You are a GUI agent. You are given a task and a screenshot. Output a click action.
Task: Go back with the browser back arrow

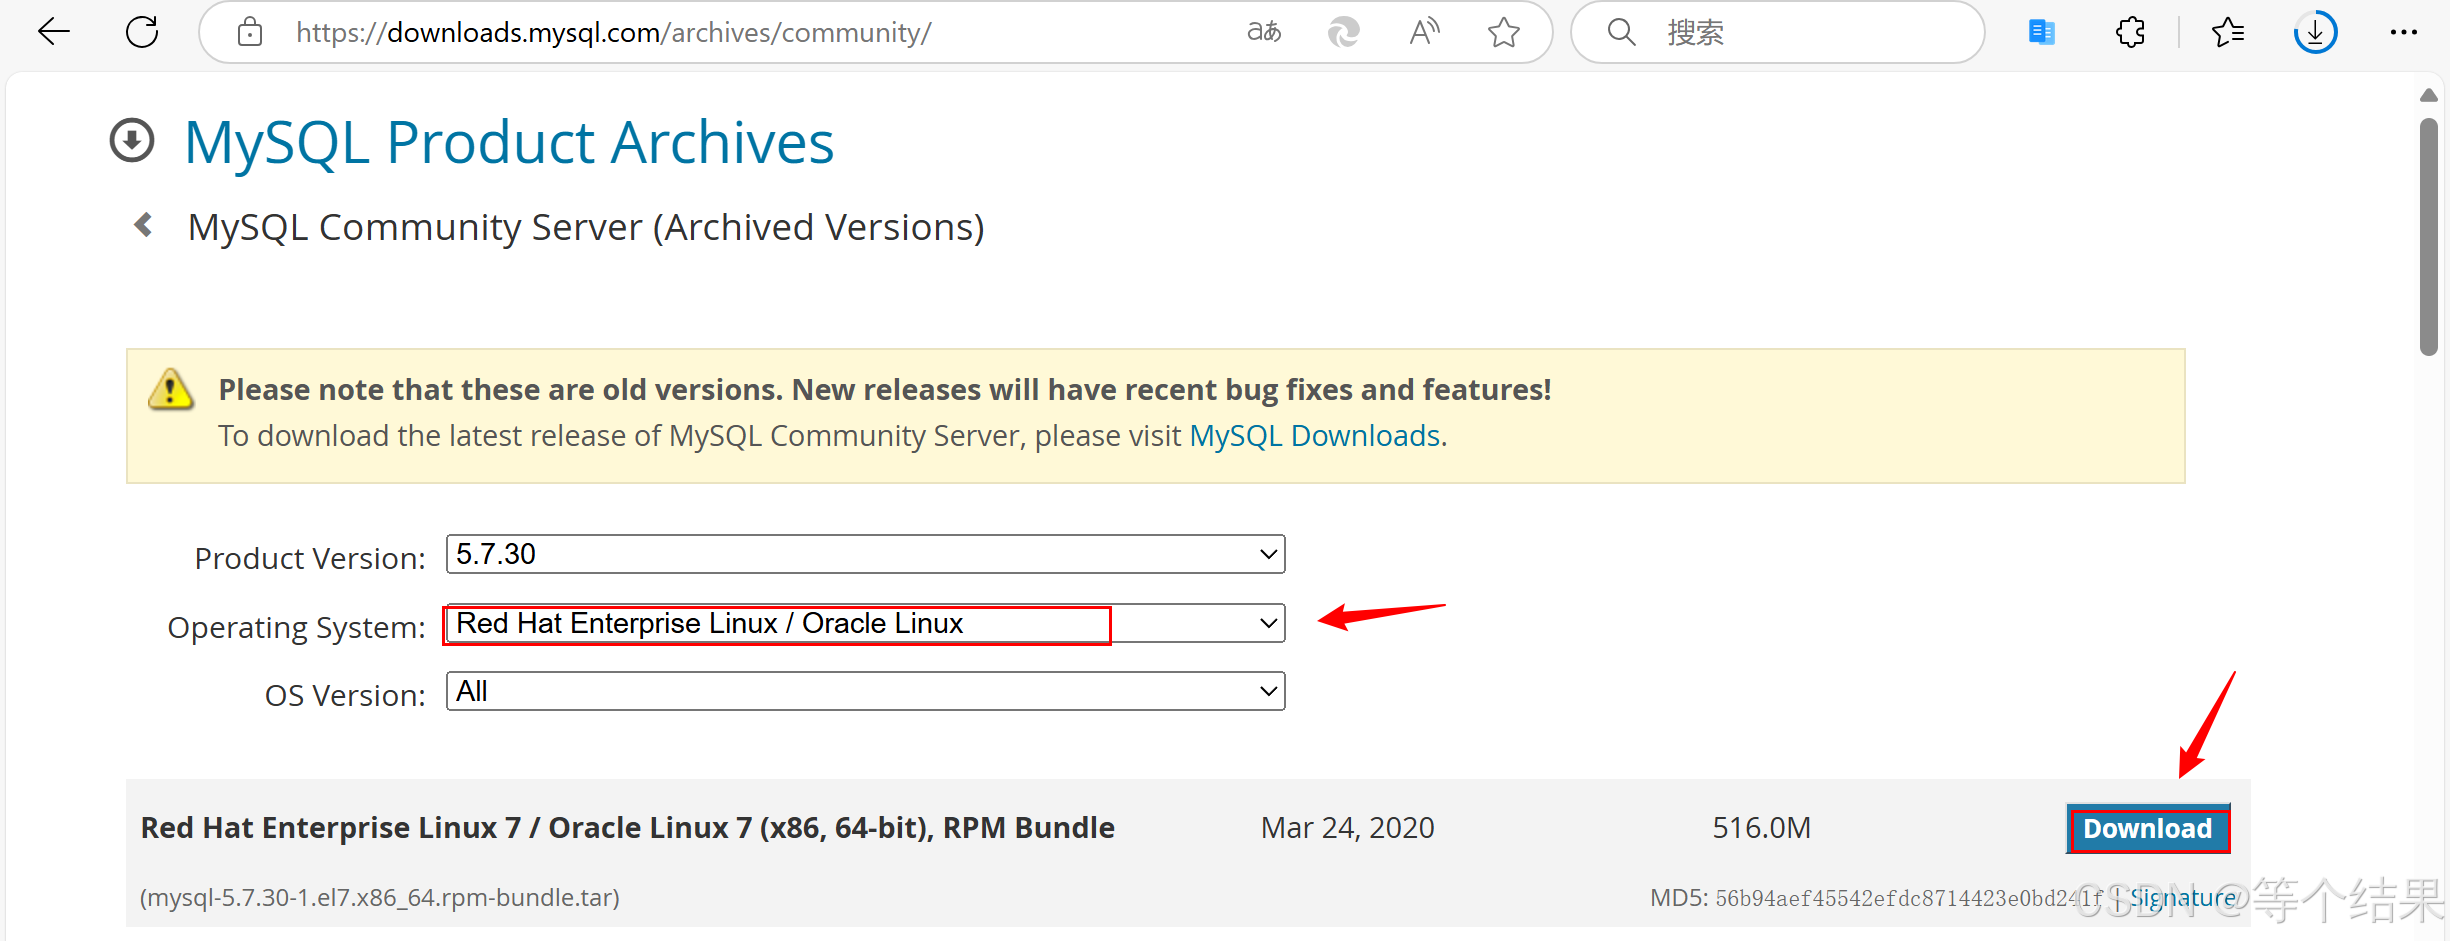54,32
